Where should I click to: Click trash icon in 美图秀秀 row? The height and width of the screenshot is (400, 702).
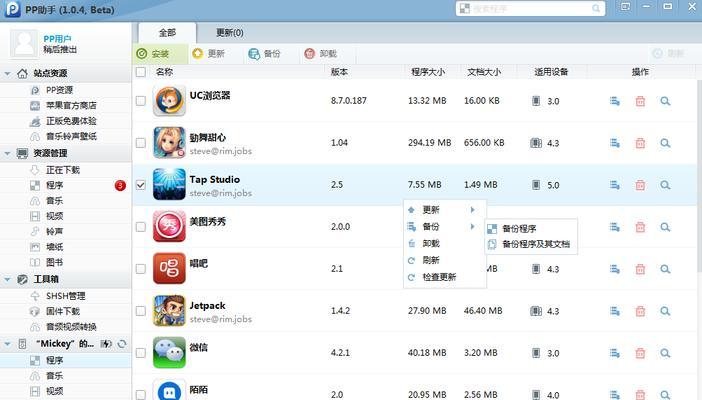640,227
